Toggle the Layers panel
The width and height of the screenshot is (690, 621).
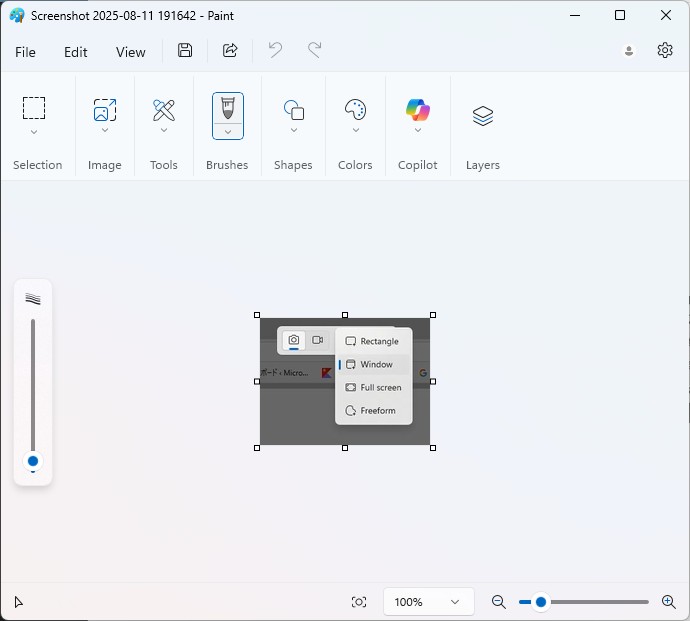pyautogui.click(x=483, y=116)
